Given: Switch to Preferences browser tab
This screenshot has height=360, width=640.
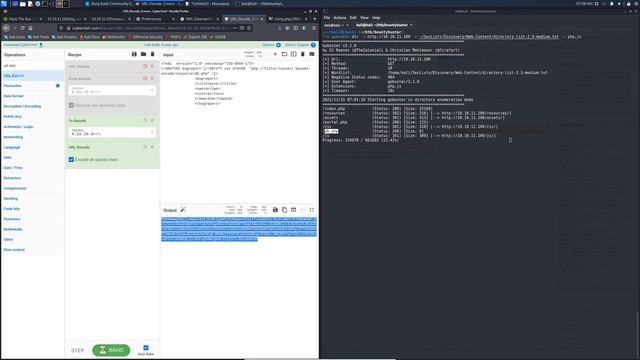Looking at the screenshot, I should tap(154, 19).
